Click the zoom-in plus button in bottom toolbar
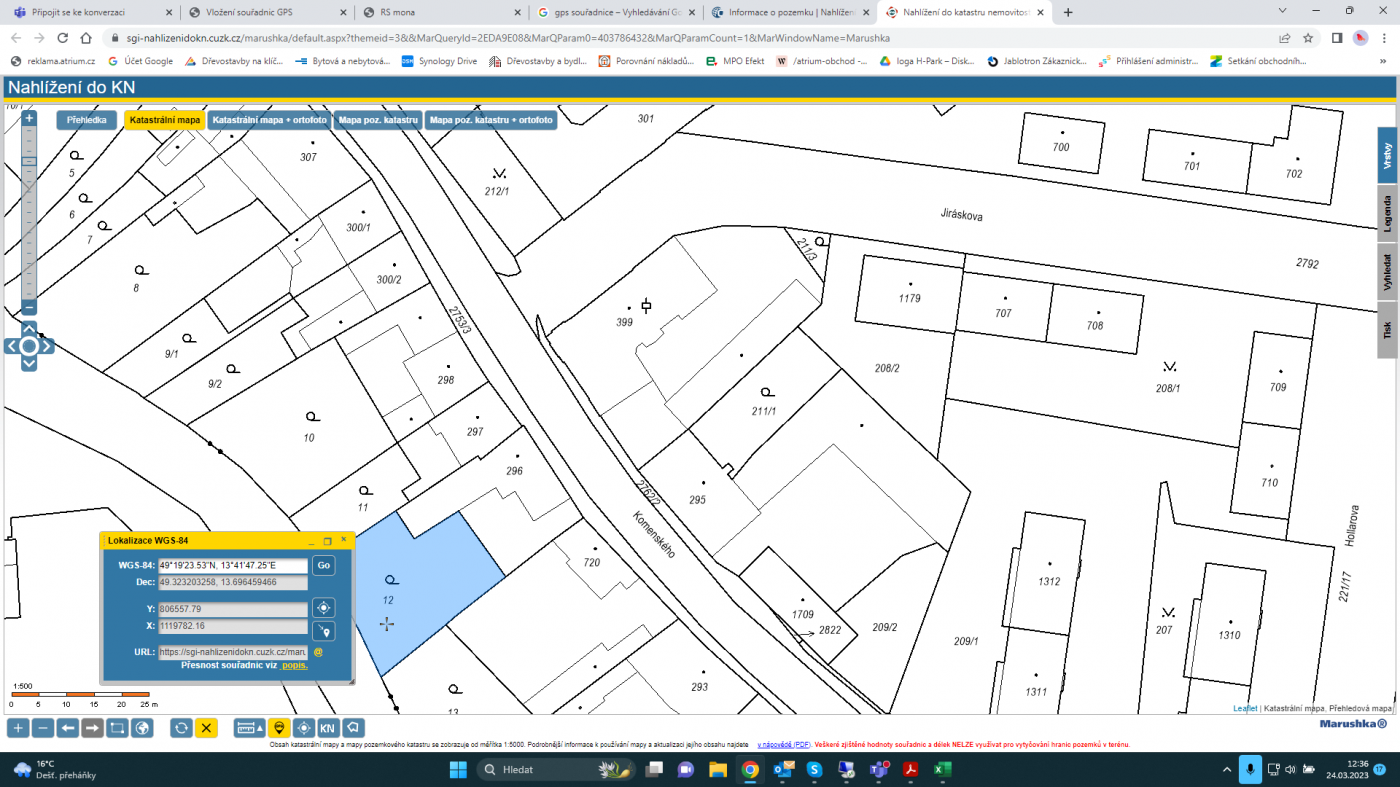The height and width of the screenshot is (787, 1400). (18, 728)
